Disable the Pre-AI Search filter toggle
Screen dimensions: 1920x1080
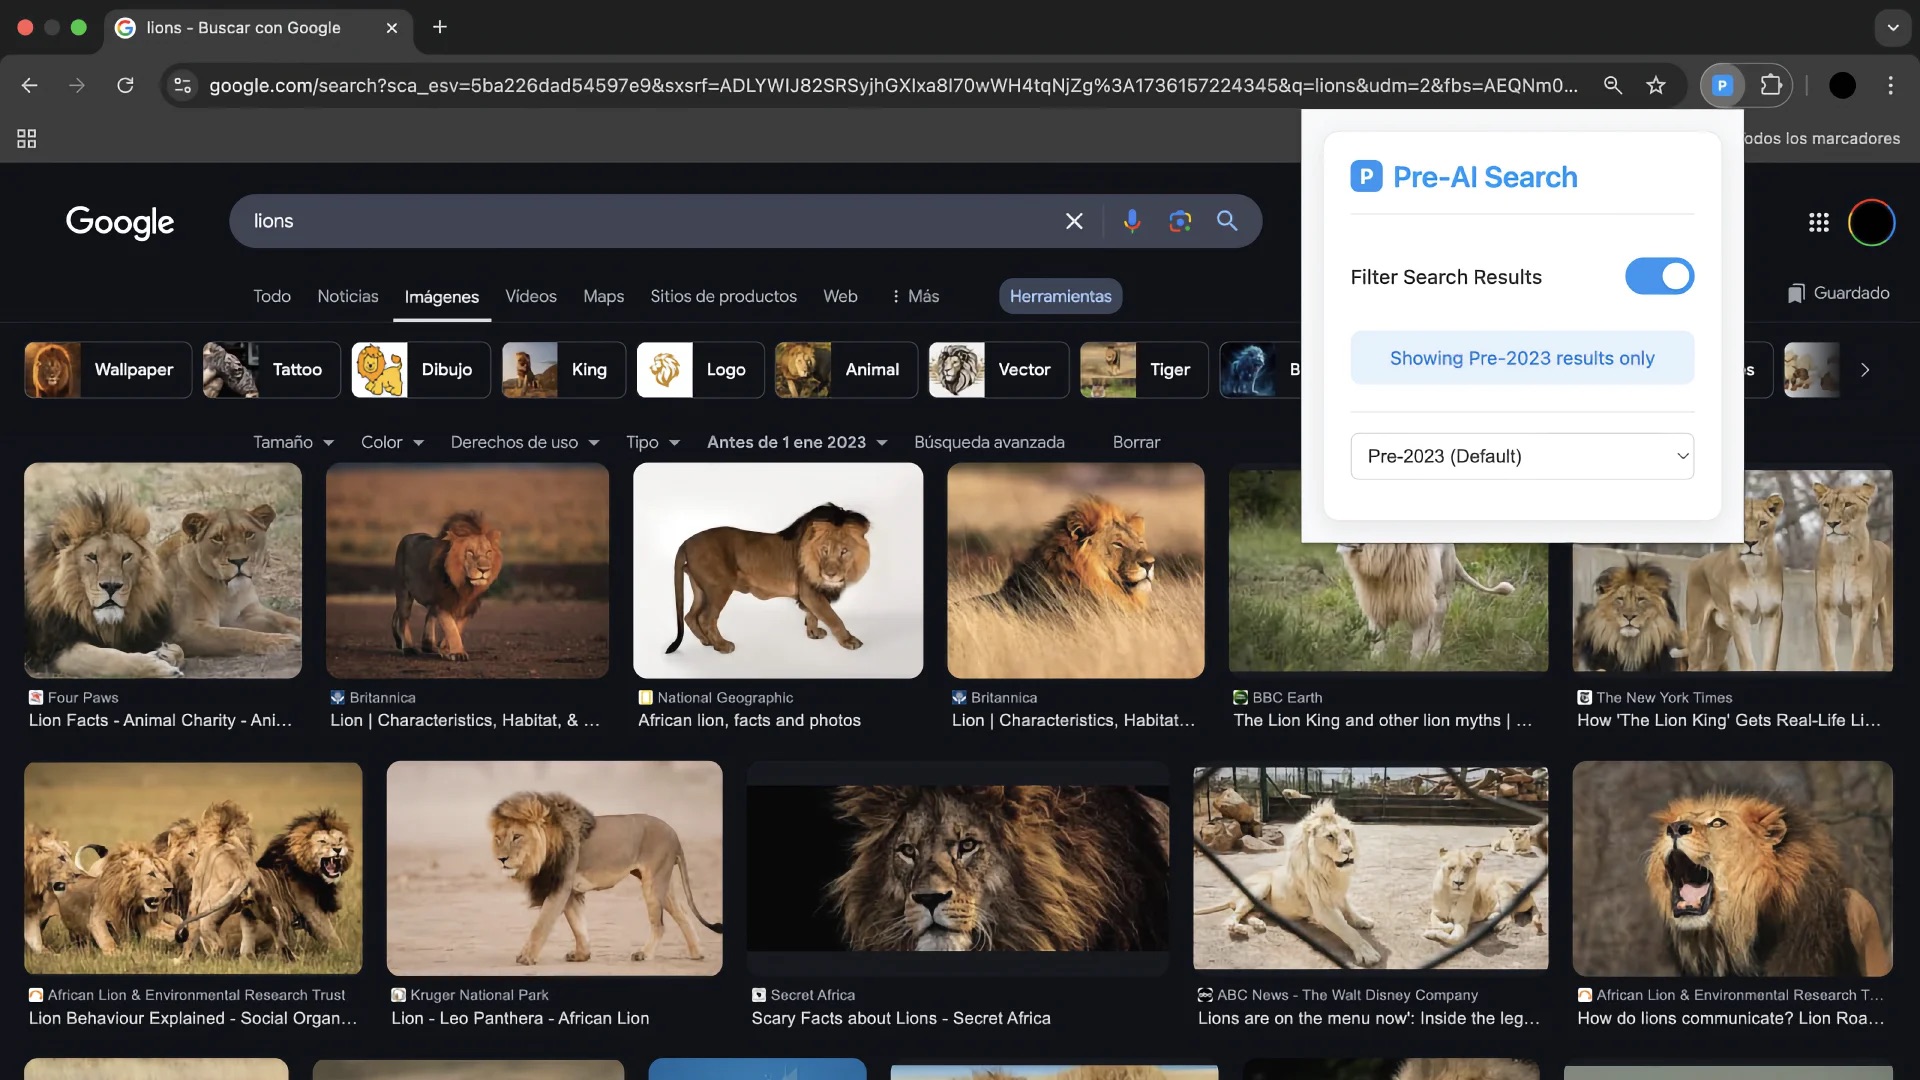[1660, 276]
